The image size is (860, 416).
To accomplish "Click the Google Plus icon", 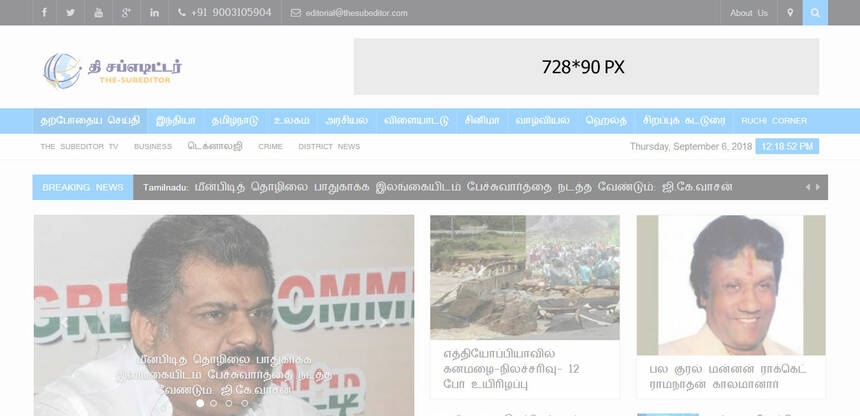I will coord(126,13).
